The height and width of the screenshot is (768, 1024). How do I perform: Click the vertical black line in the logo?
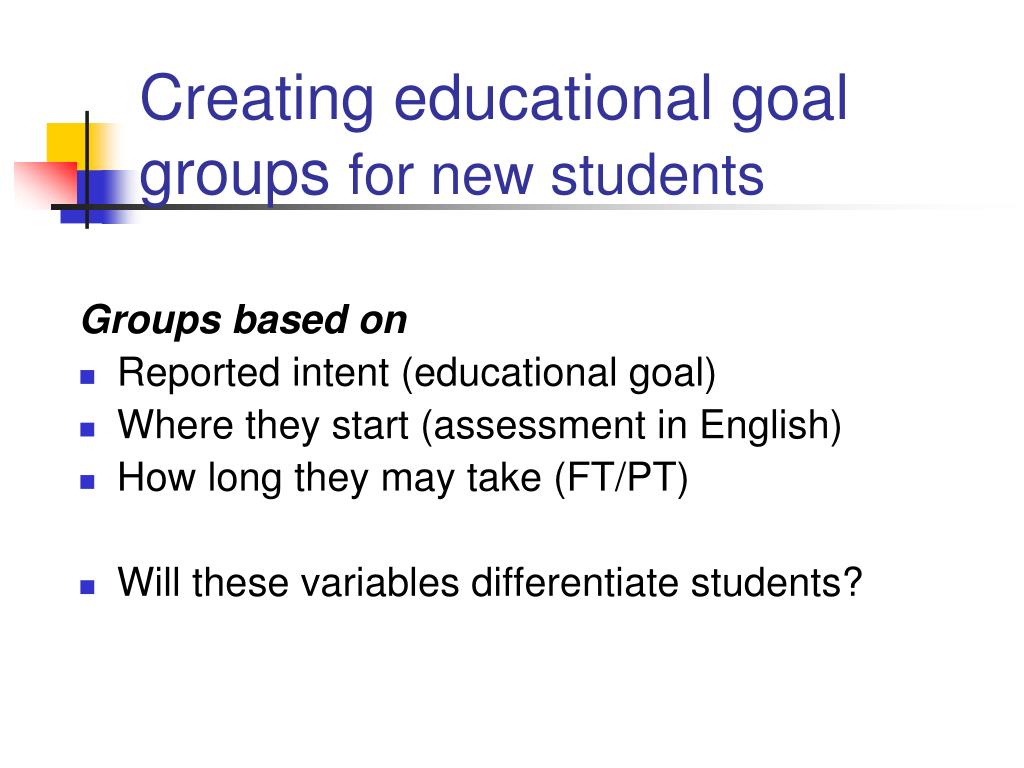pos(87,170)
